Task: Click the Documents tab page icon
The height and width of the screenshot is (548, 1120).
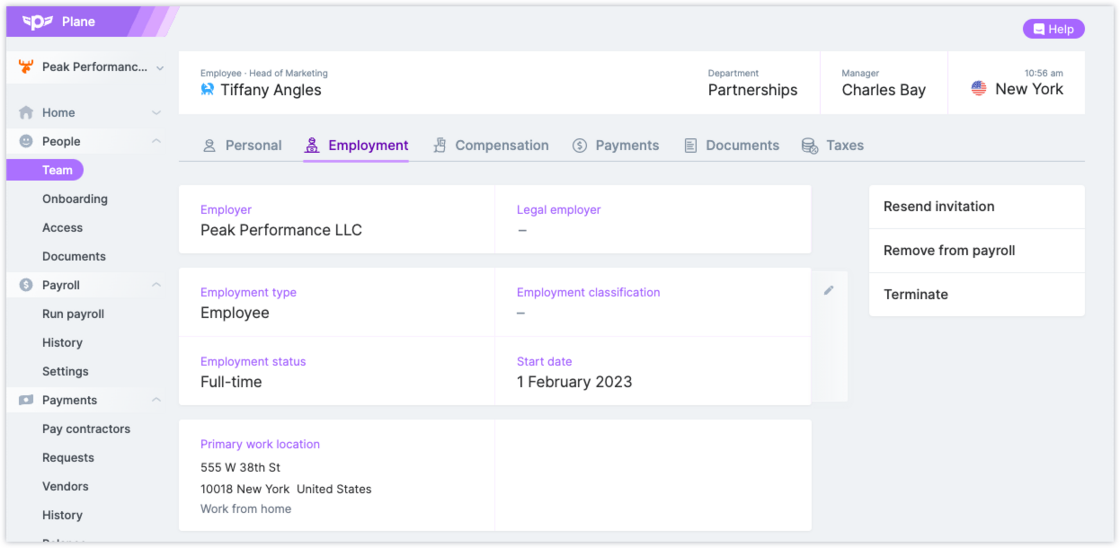Action: point(690,146)
